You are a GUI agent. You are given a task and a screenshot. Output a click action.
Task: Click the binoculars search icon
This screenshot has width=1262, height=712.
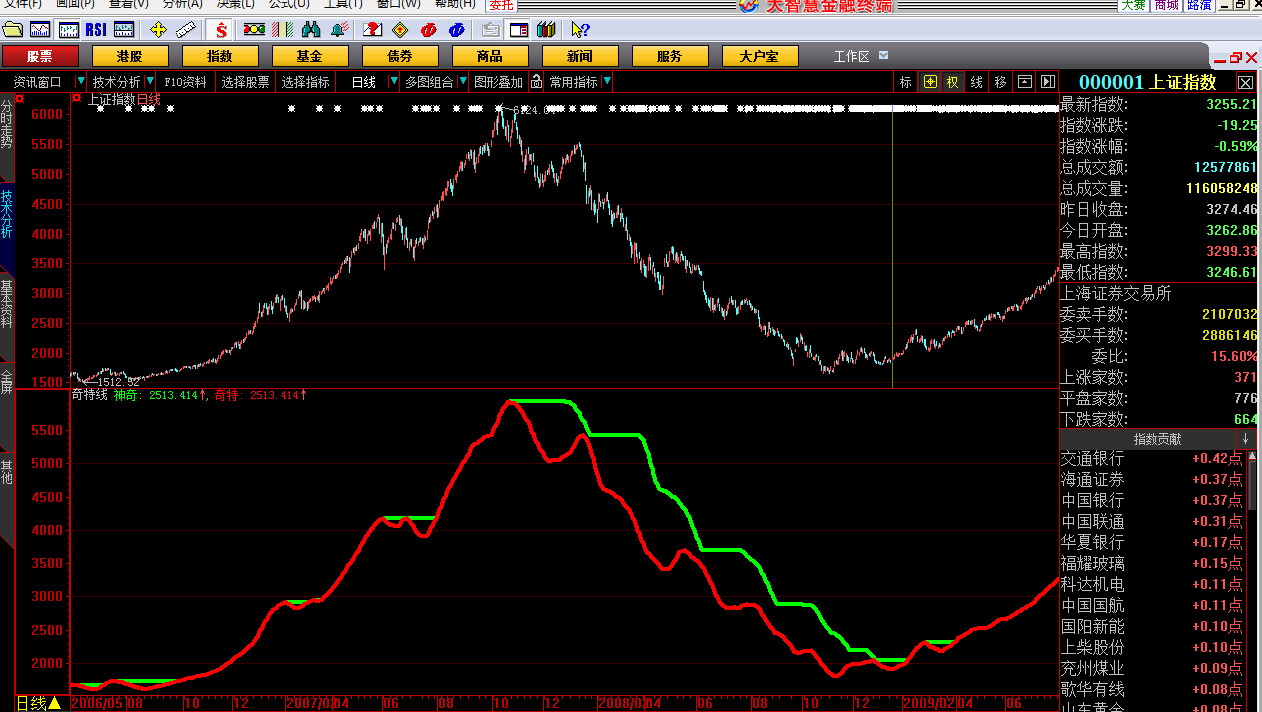coord(311,30)
